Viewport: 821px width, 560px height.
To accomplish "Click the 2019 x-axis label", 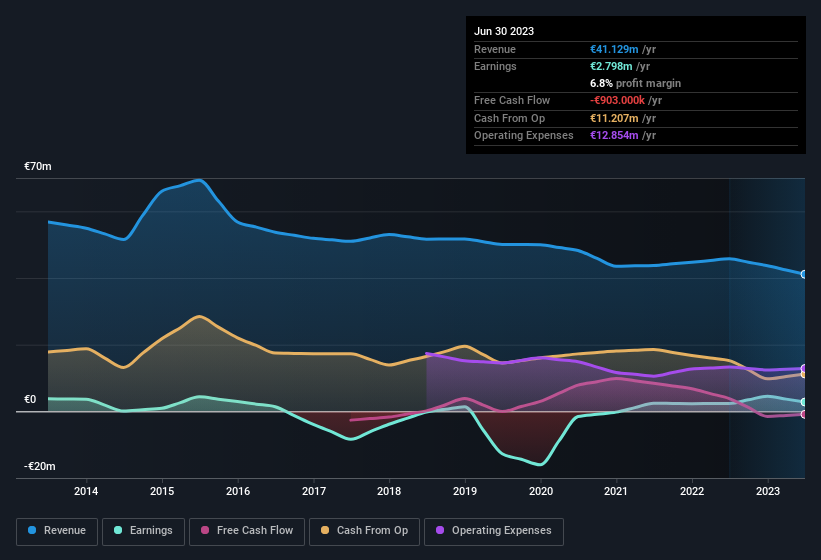I will click(x=465, y=491).
